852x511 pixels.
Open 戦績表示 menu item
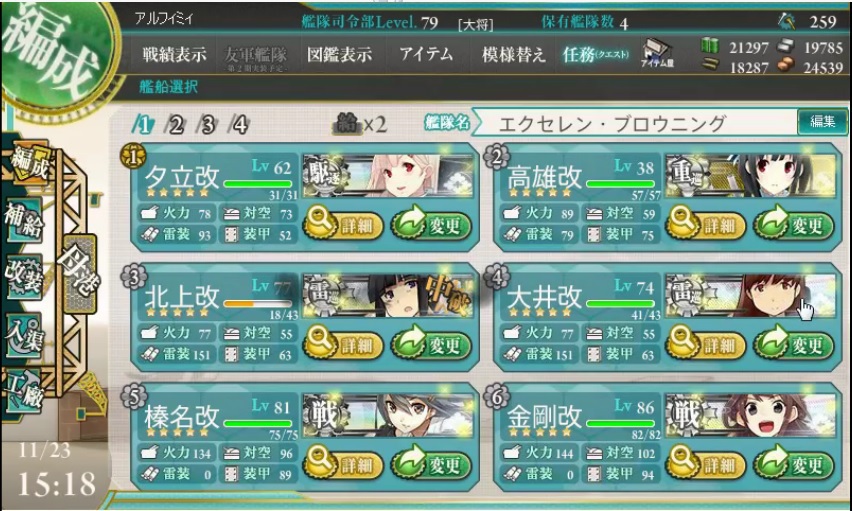[174, 54]
